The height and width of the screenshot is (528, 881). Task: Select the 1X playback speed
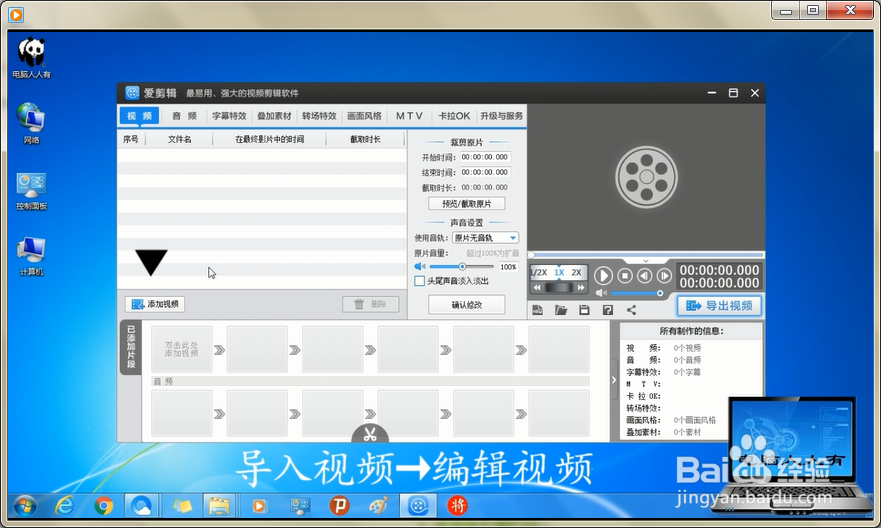[x=559, y=272]
